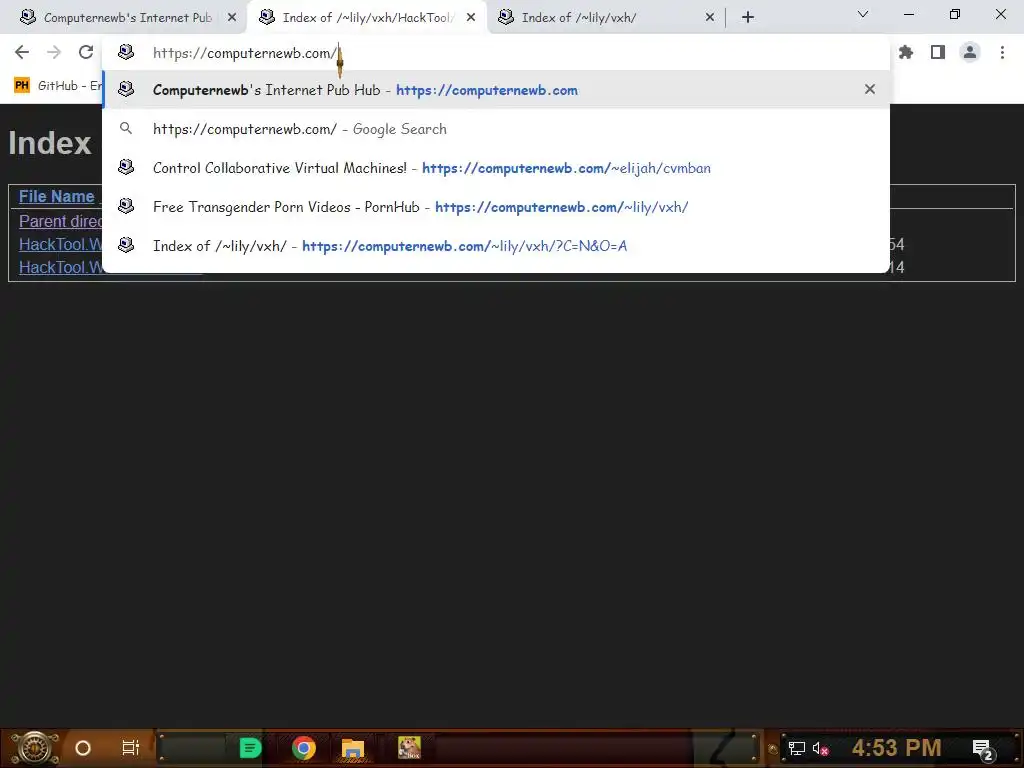Image resolution: width=1024 pixels, height=768 pixels.
Task: Pick the Google Search suggestion for computernewb.com
Action: [496, 129]
